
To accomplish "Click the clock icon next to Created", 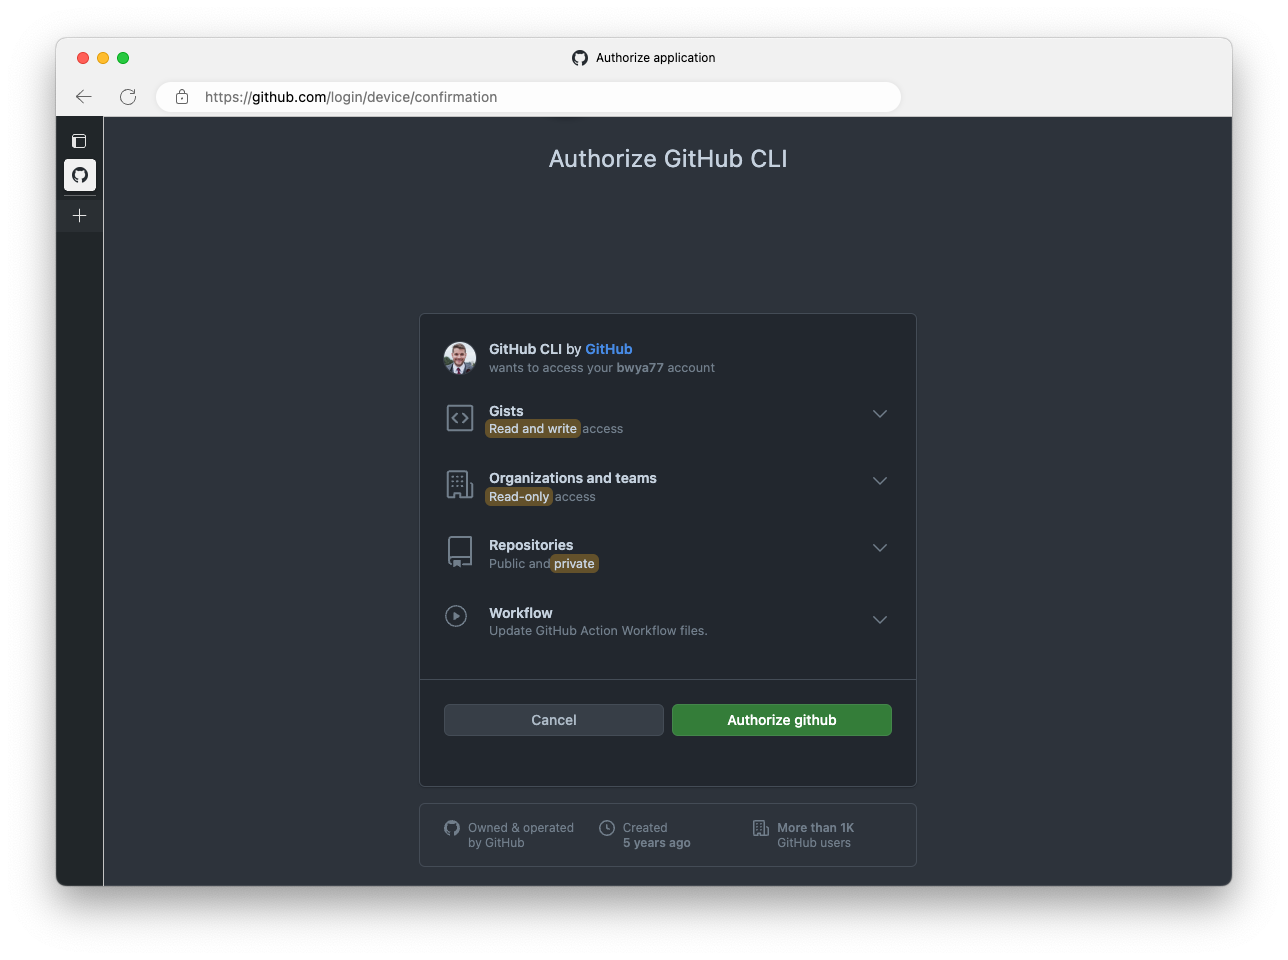I will click(607, 828).
